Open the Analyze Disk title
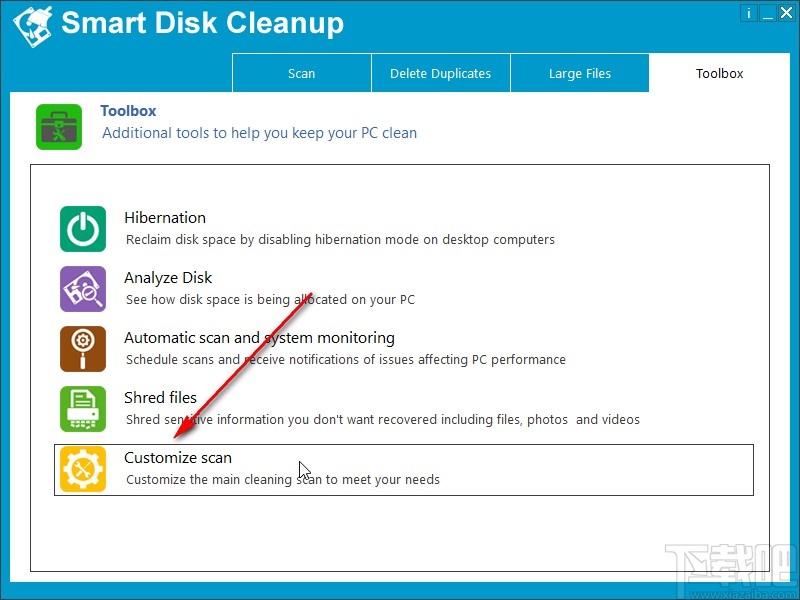Viewport: 800px width, 600px height. click(168, 278)
